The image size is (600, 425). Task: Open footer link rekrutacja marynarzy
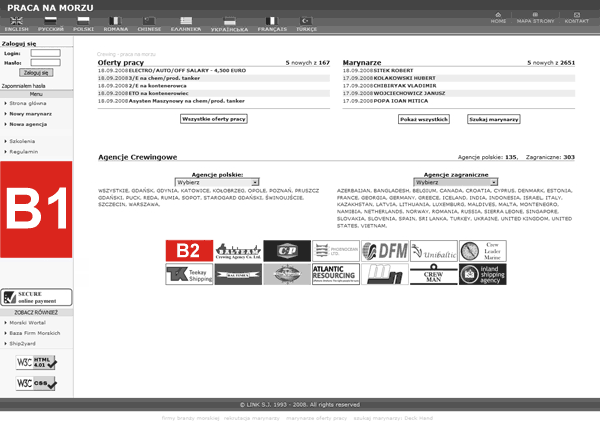[x=252, y=418]
